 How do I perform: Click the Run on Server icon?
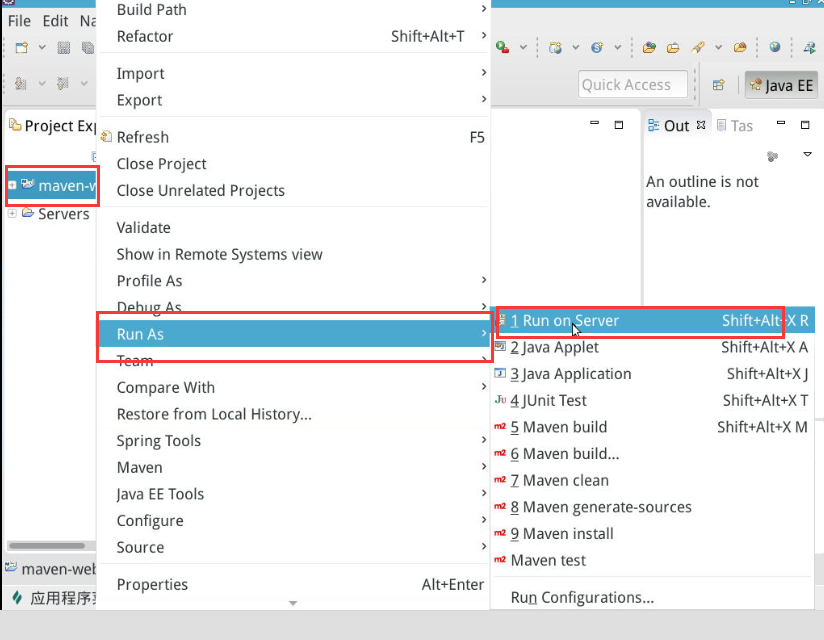(500, 321)
